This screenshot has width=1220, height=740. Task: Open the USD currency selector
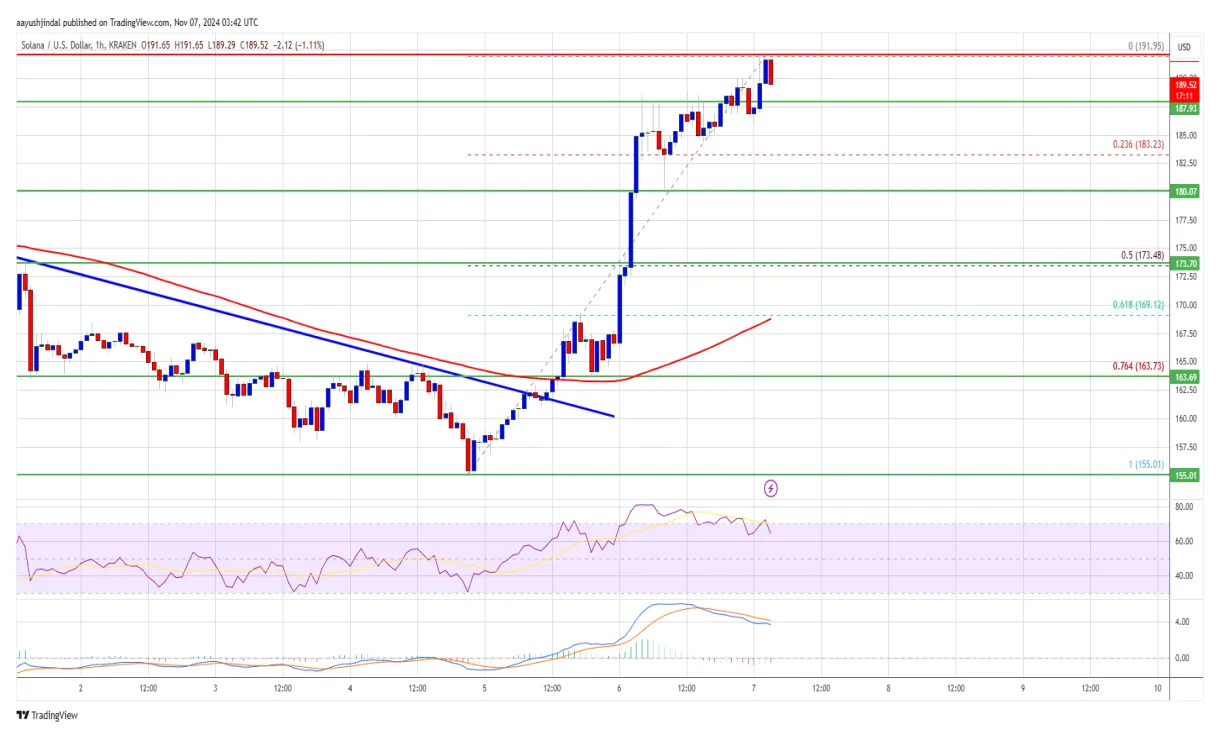1184,47
